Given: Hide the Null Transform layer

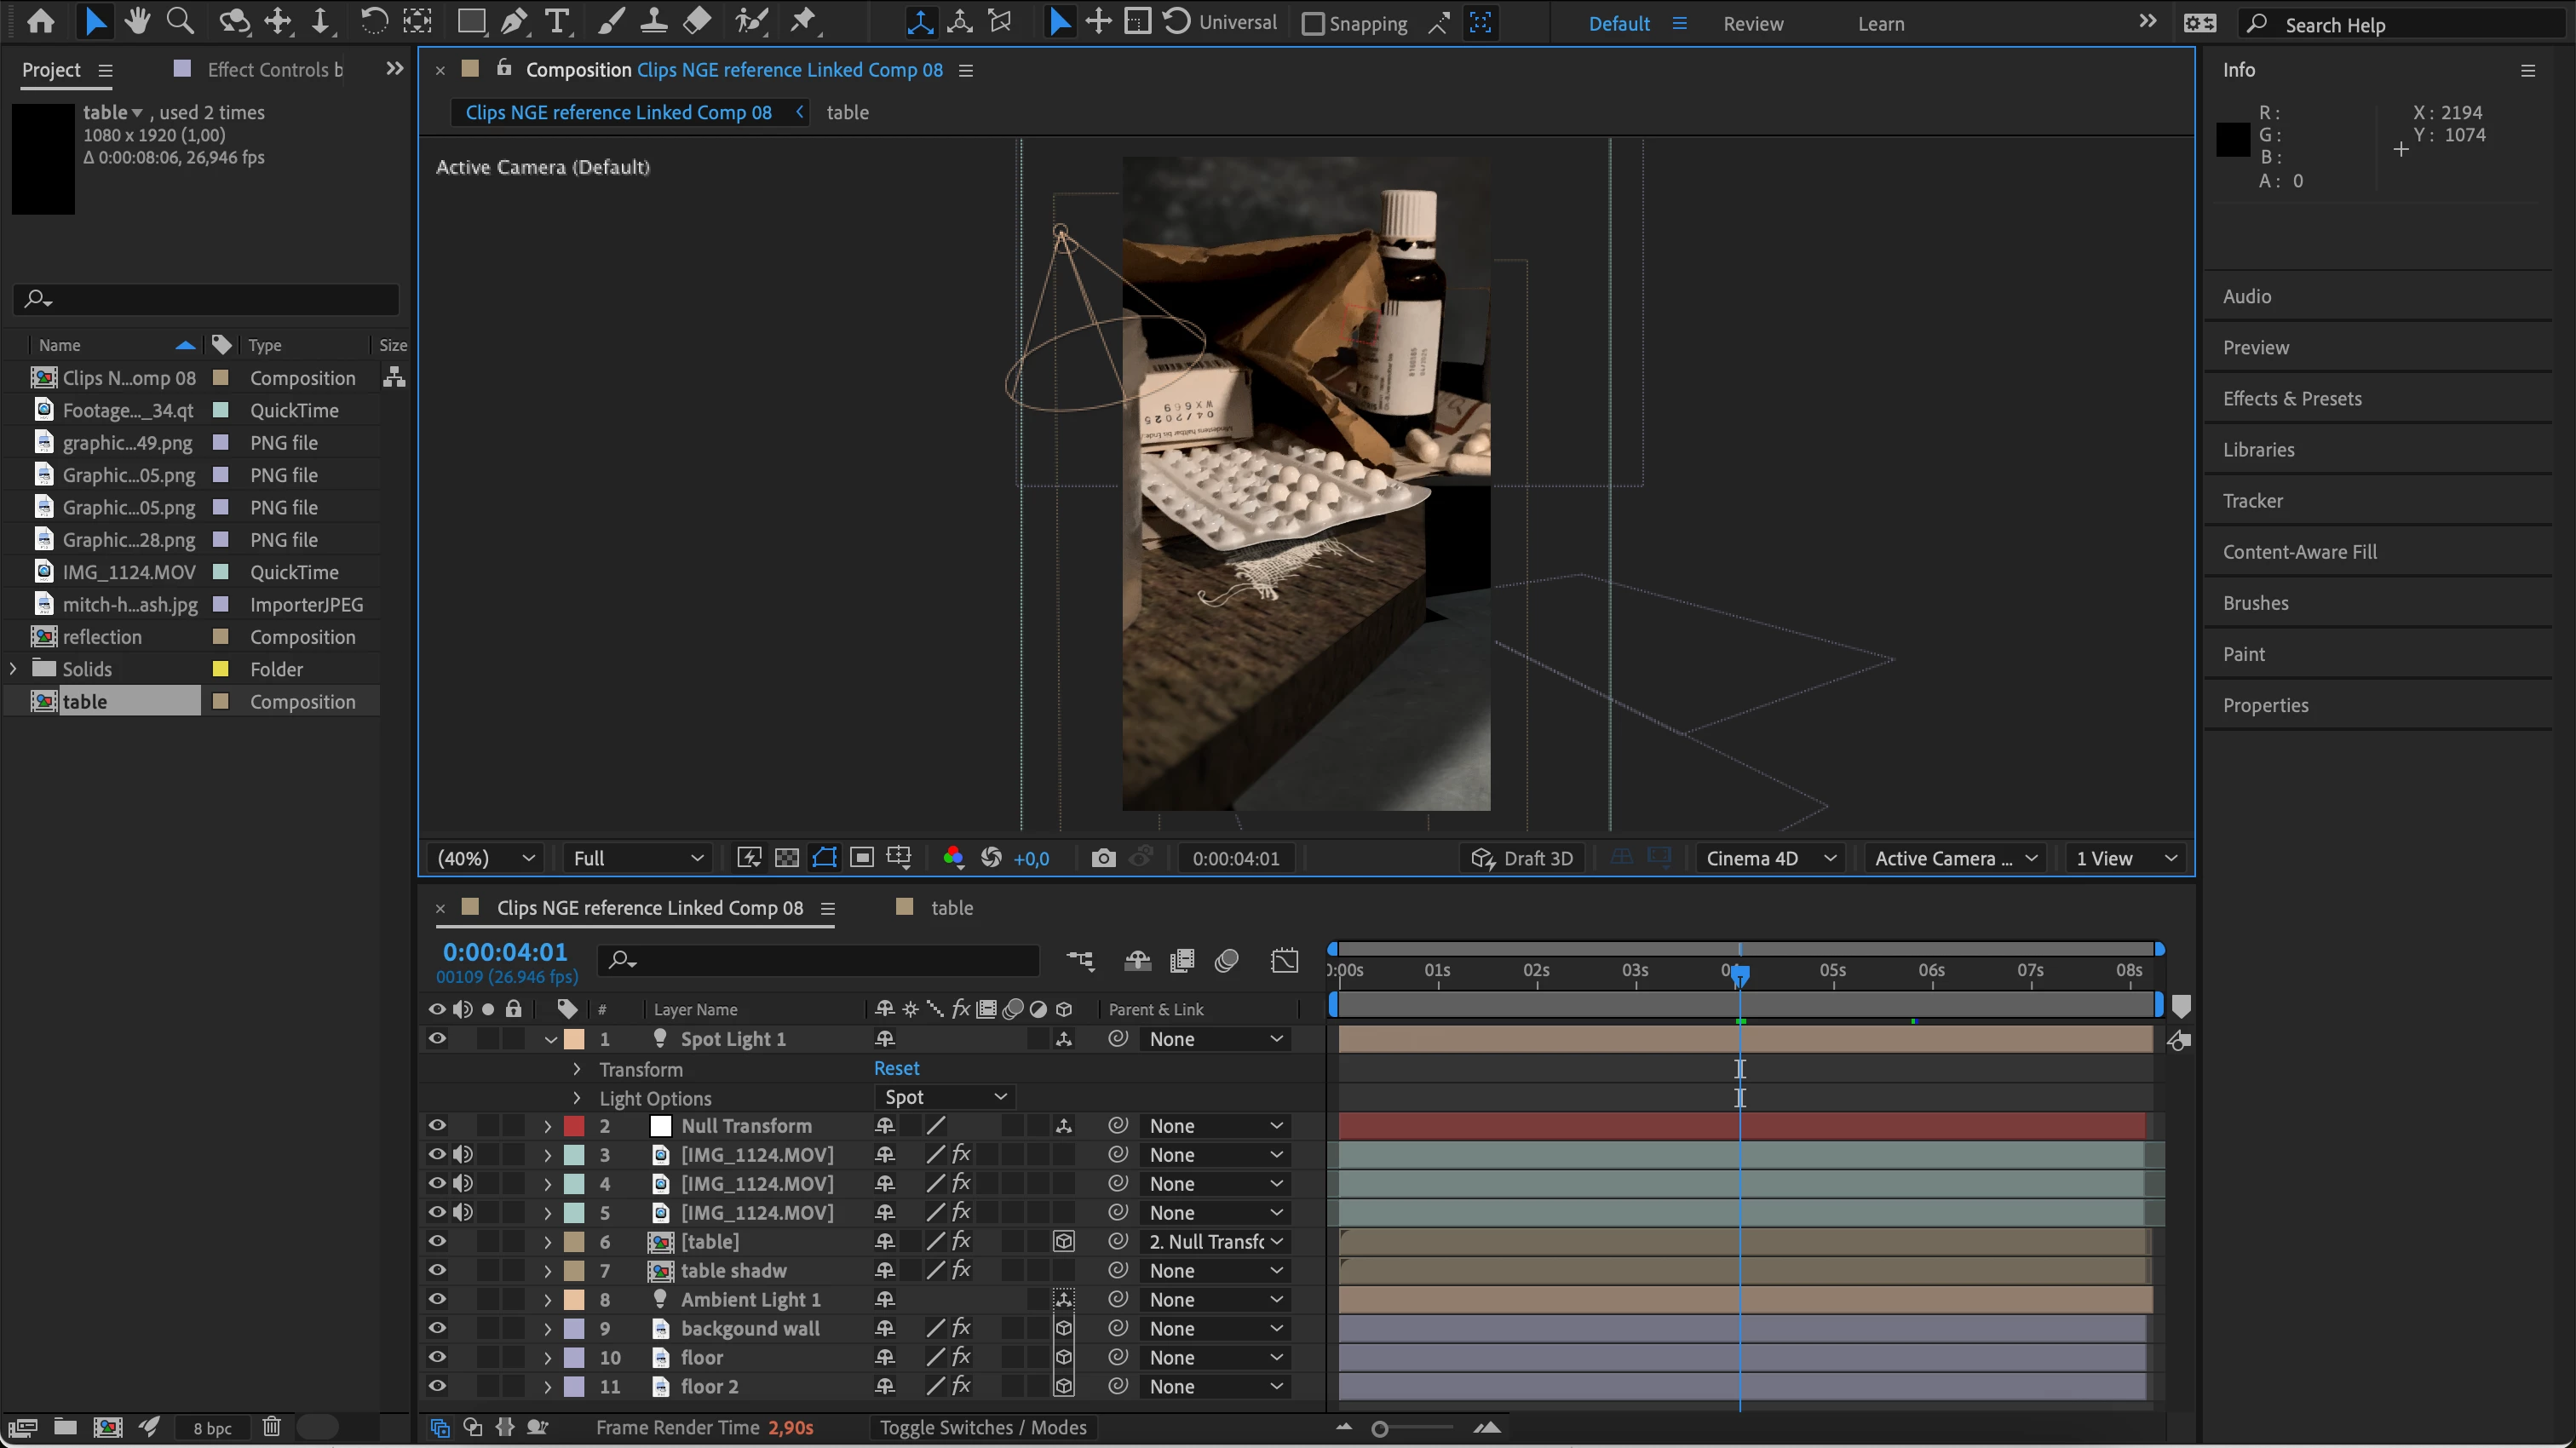Looking at the screenshot, I should coord(437,1125).
